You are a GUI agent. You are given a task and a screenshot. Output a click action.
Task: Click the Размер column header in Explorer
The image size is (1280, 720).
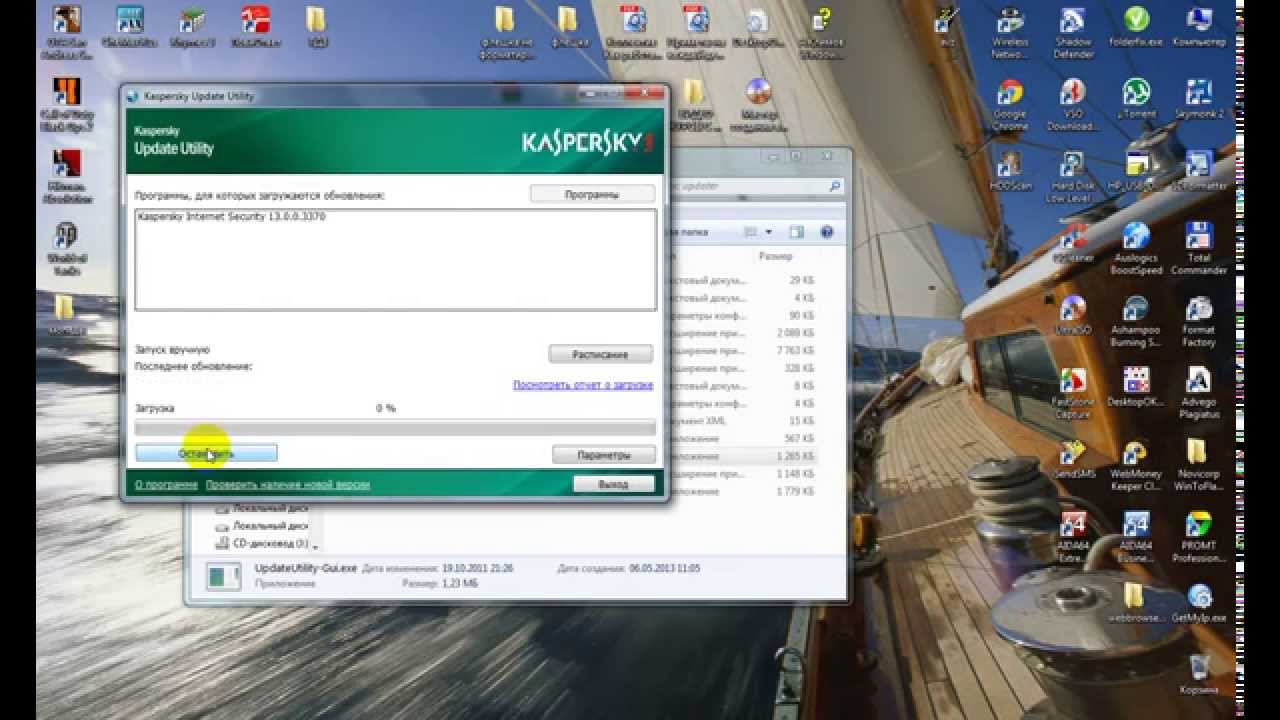click(x=776, y=257)
